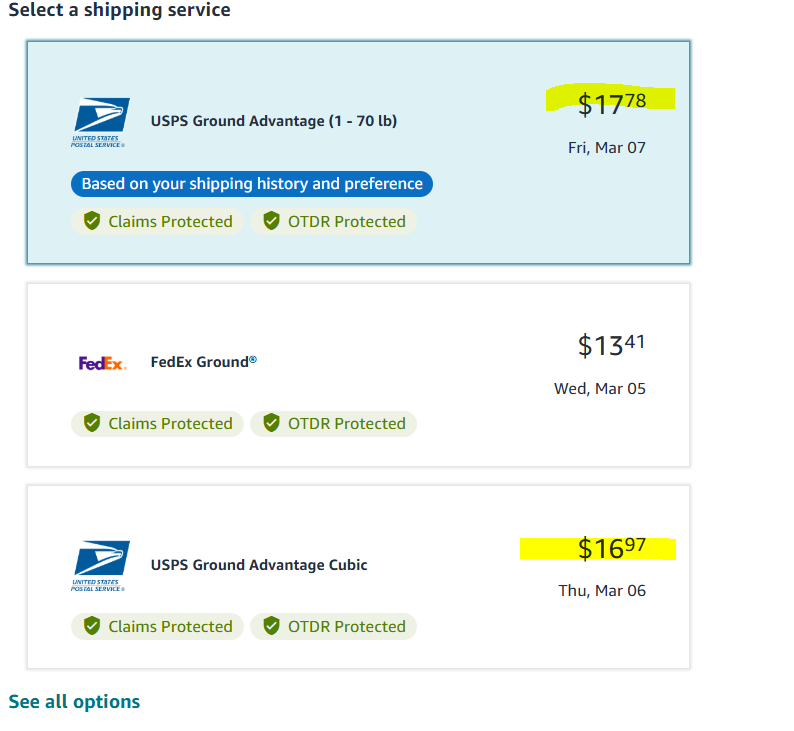794x731 pixels.
Task: Click the USPS logo on Ground Advantage Cubic
Action: [x=100, y=566]
